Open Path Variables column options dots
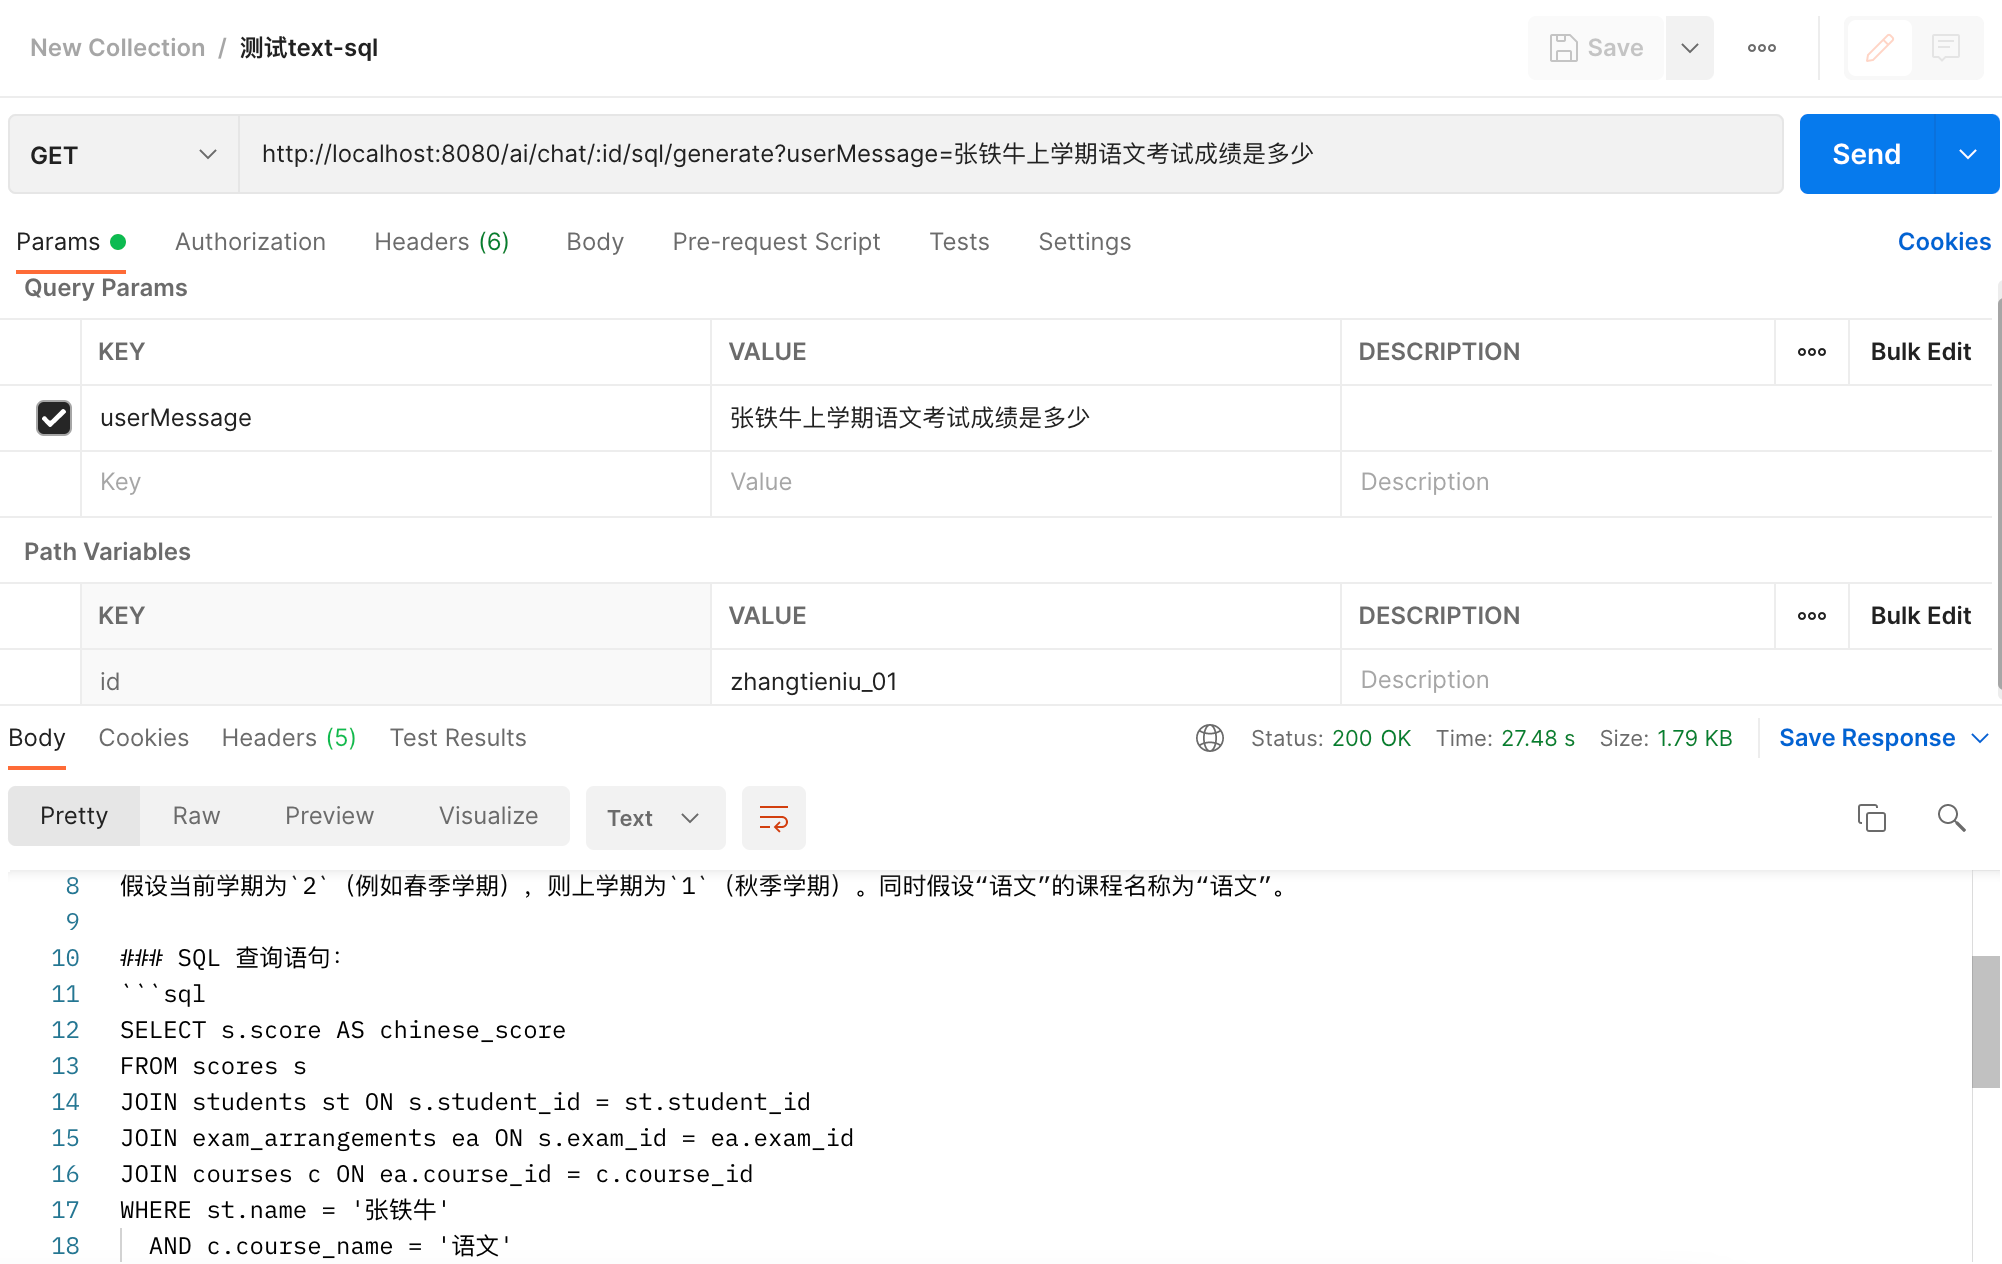Image resolution: width=2002 pixels, height=1264 pixels. (1811, 616)
